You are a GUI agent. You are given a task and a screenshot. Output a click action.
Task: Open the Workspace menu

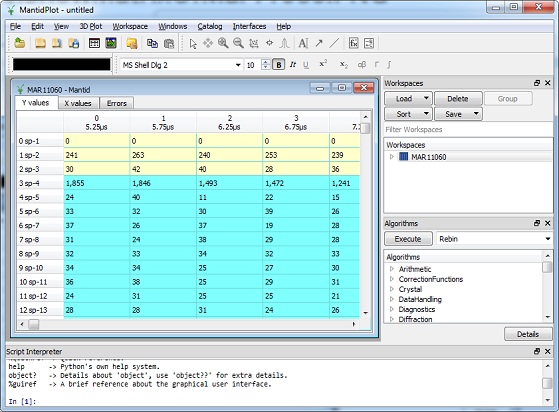tap(130, 26)
